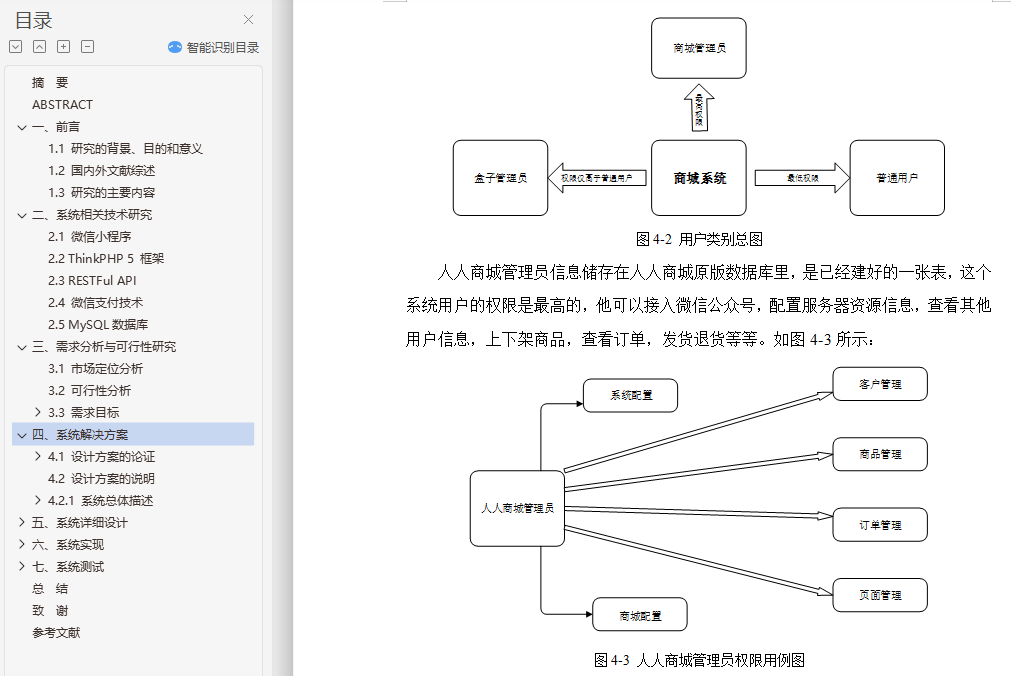Viewport: 1011px width, 676px height.
Task: Expand the 七、系统测试 section
Action: pyautogui.click(x=22, y=566)
